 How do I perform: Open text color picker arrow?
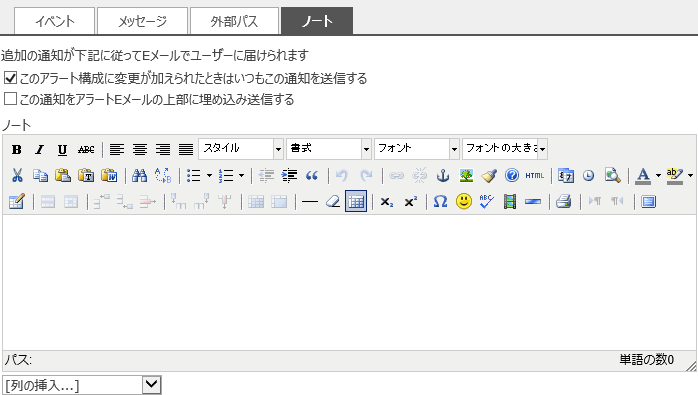tap(658, 175)
